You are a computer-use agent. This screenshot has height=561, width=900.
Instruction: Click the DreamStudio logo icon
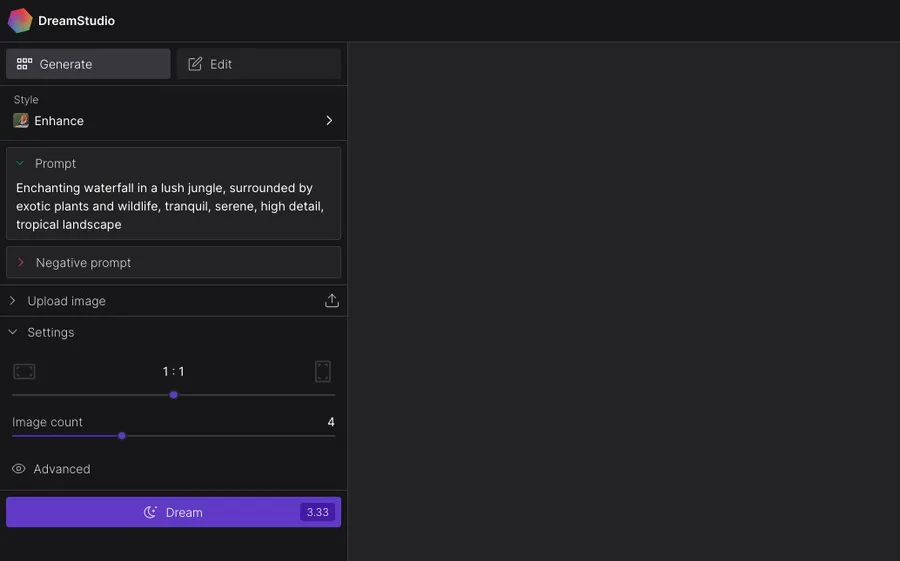click(20, 20)
